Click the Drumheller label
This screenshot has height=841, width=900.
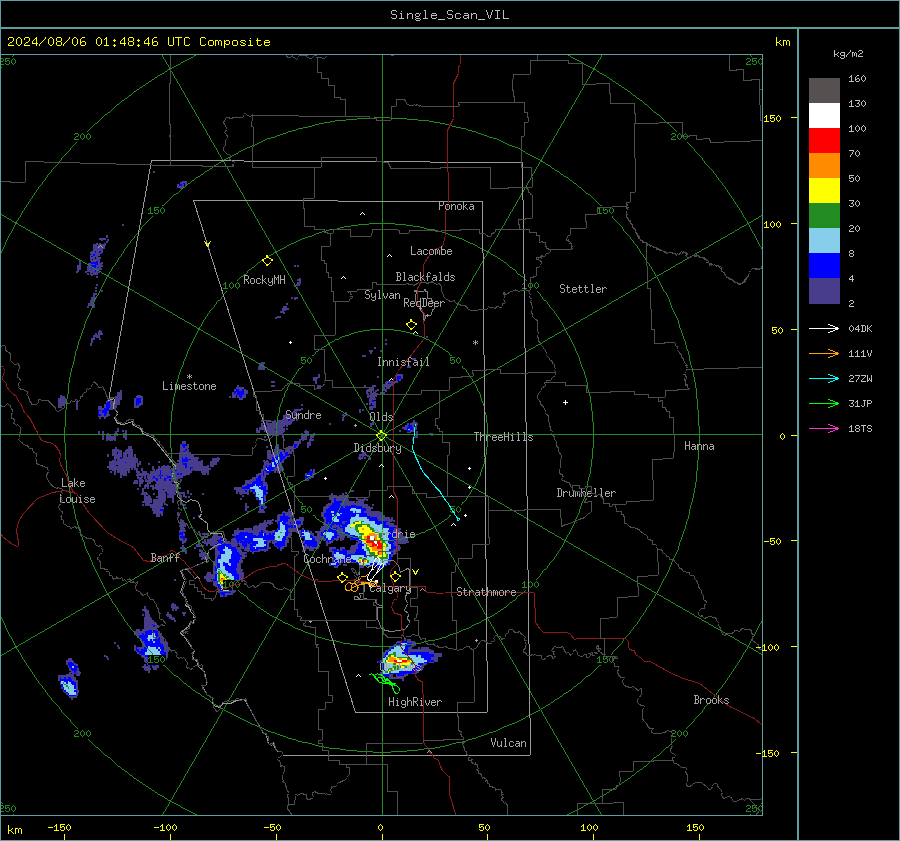click(586, 493)
